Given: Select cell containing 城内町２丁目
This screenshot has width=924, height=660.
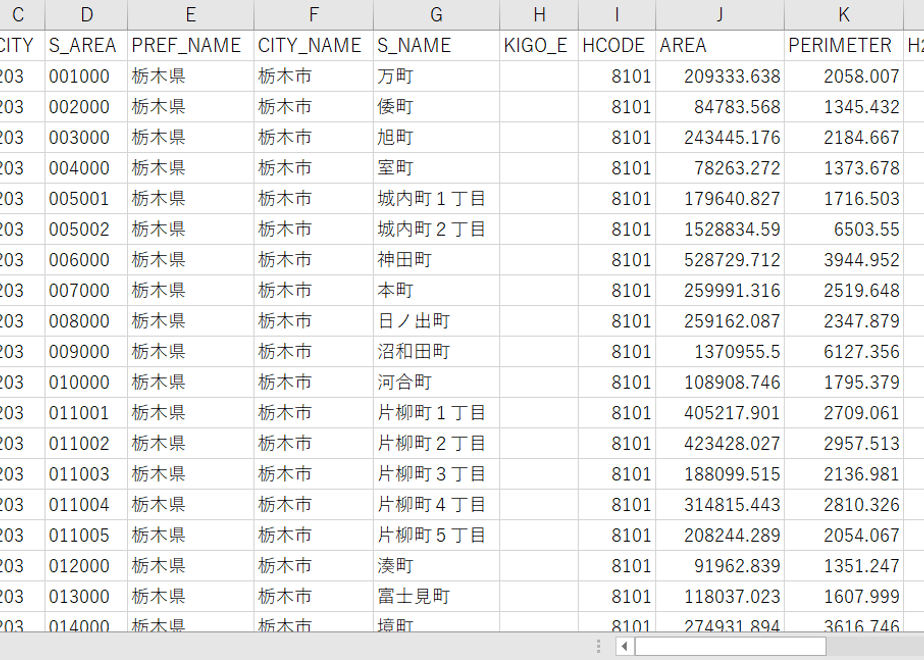Looking at the screenshot, I should 436,229.
